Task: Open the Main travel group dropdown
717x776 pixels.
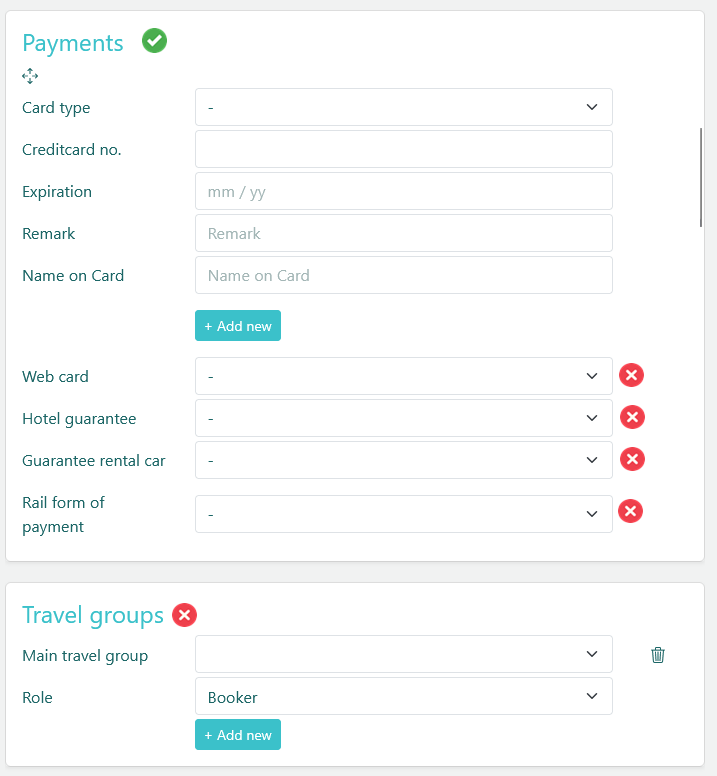Action: (403, 654)
